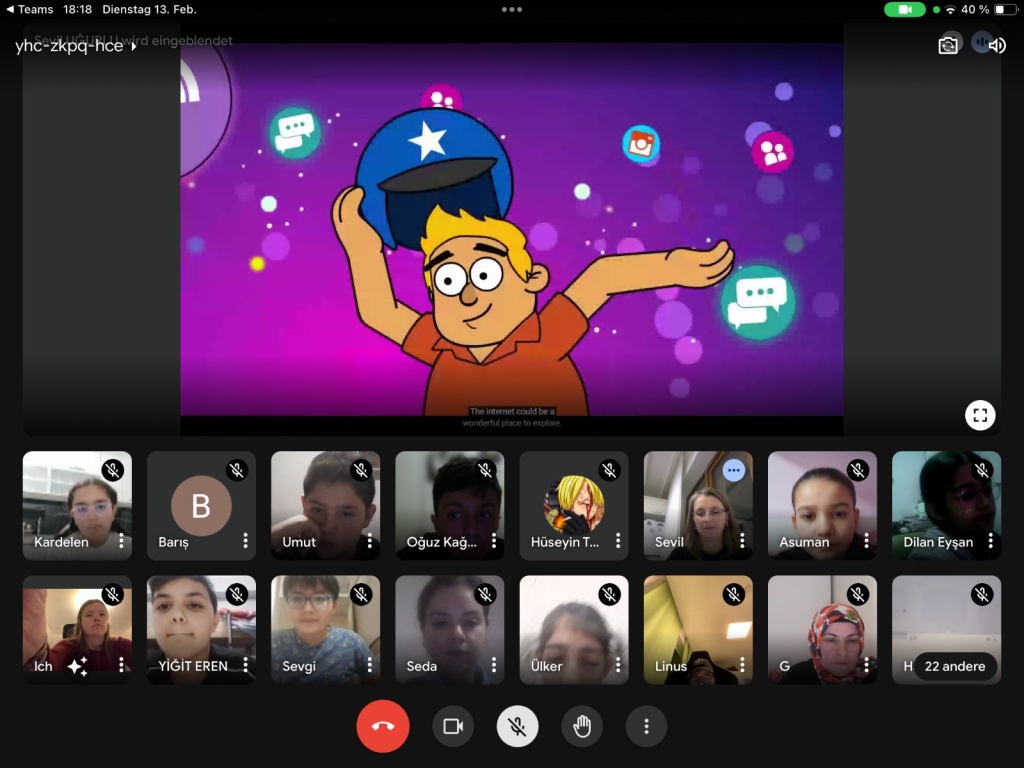
Task: Unmute your microphone in the bottom bar
Action: (517, 726)
